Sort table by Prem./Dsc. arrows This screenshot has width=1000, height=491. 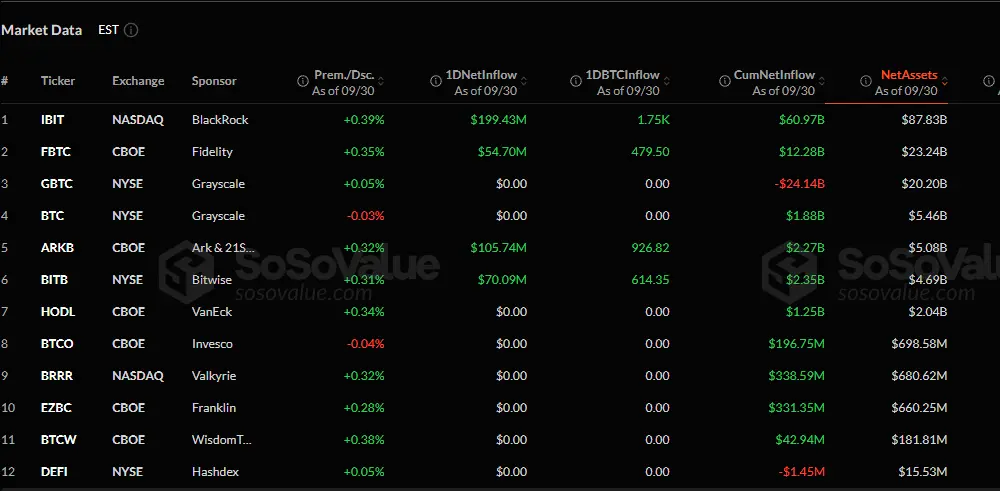(381, 81)
